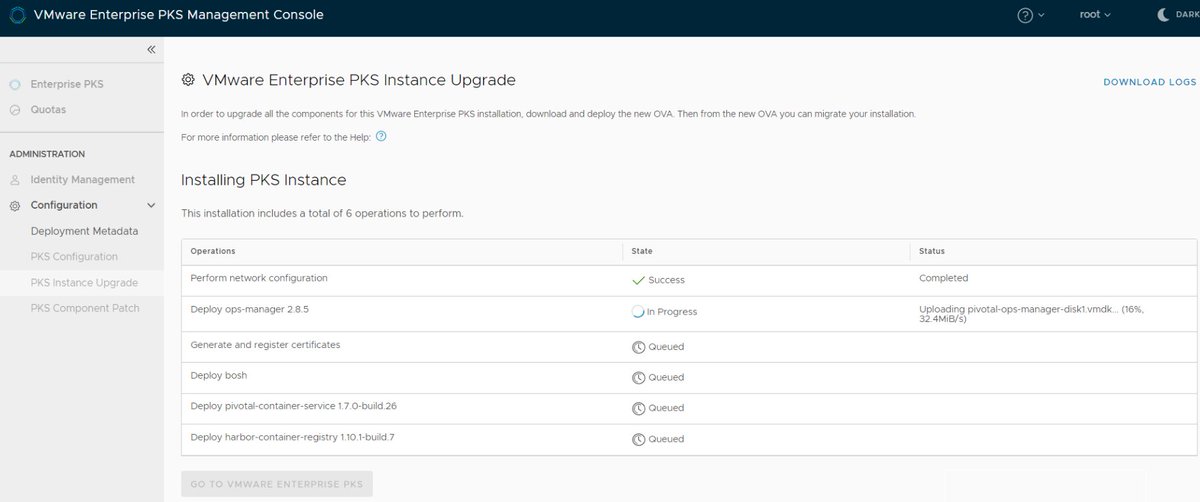The height and width of the screenshot is (502, 1200).
Task: Click the help info icon after 'refer to the Help'
Action: coord(381,136)
